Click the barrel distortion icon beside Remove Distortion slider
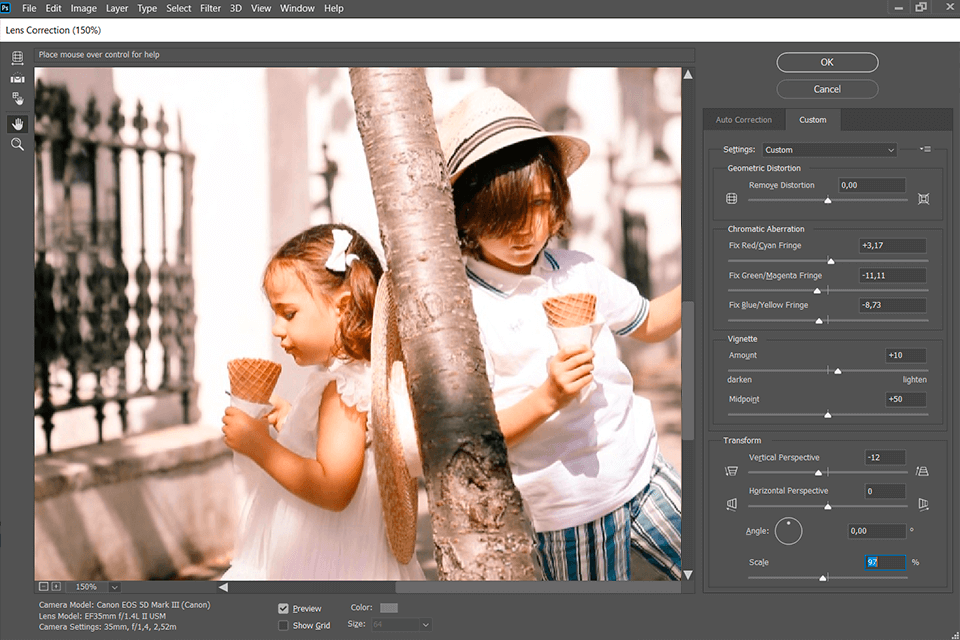 coord(731,198)
